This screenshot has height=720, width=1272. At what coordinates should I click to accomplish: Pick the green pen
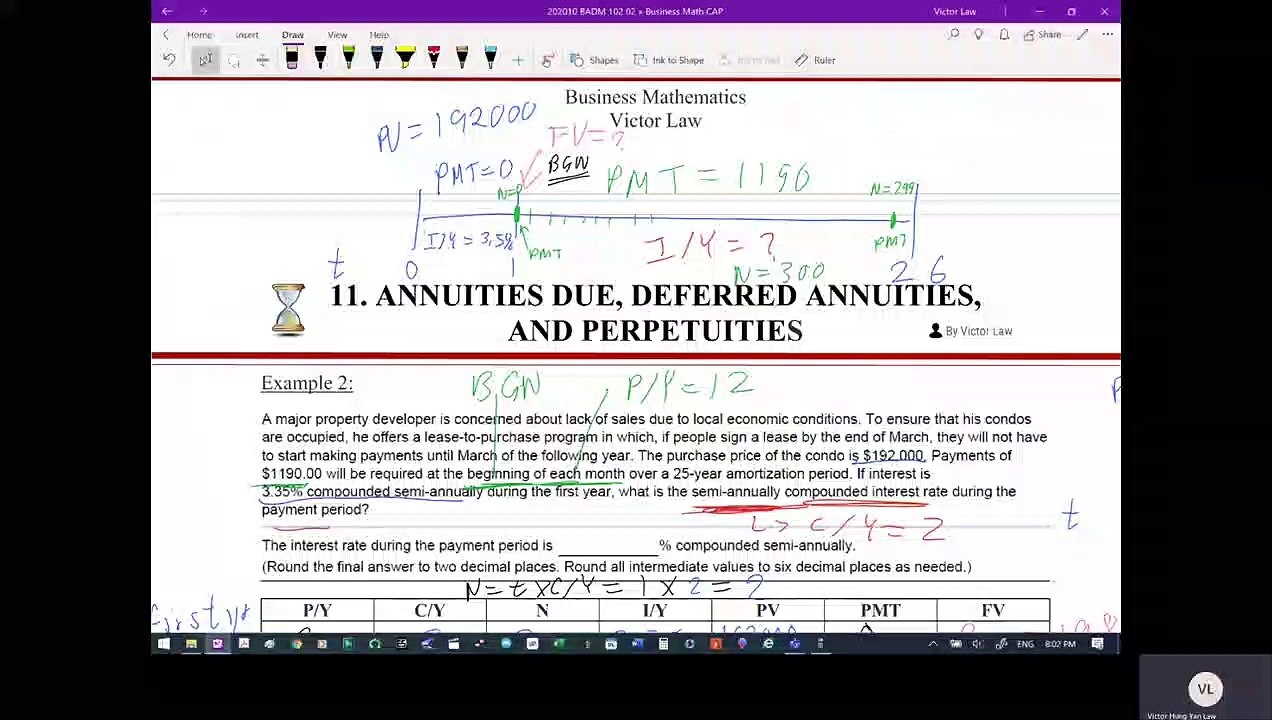coord(348,59)
